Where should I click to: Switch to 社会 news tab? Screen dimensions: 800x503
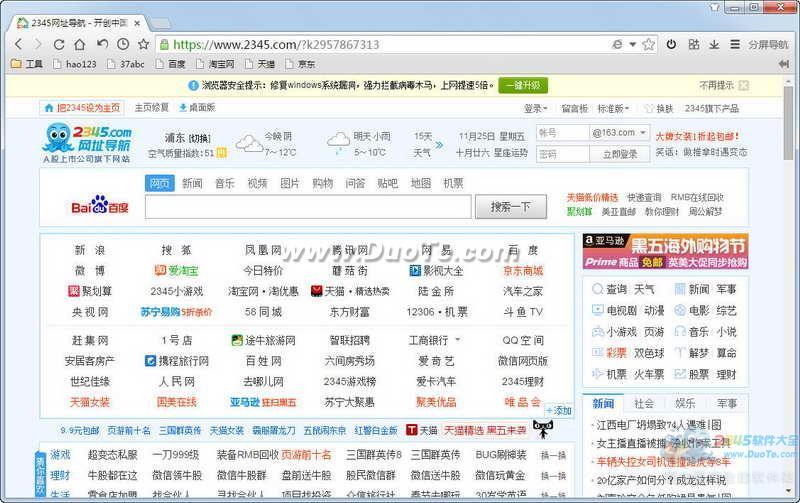[x=644, y=404]
